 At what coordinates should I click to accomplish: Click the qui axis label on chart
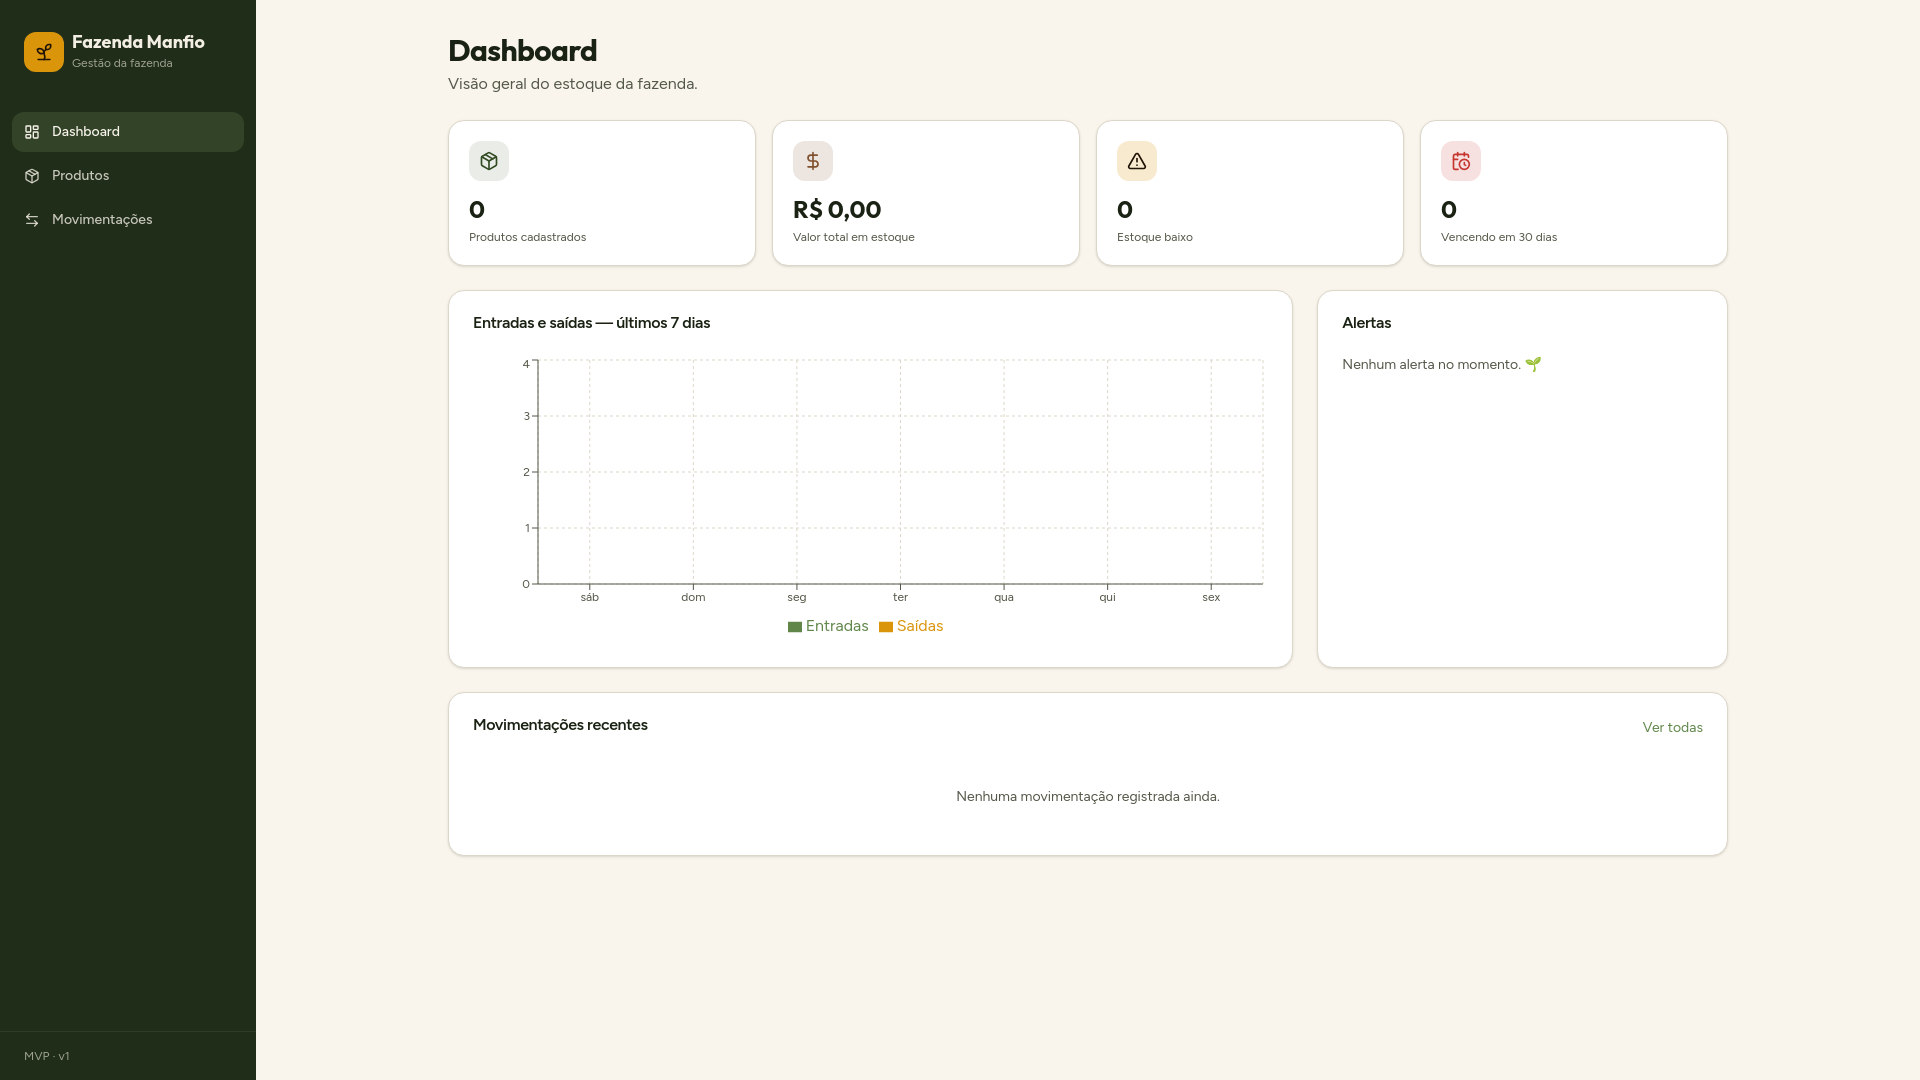point(1107,597)
